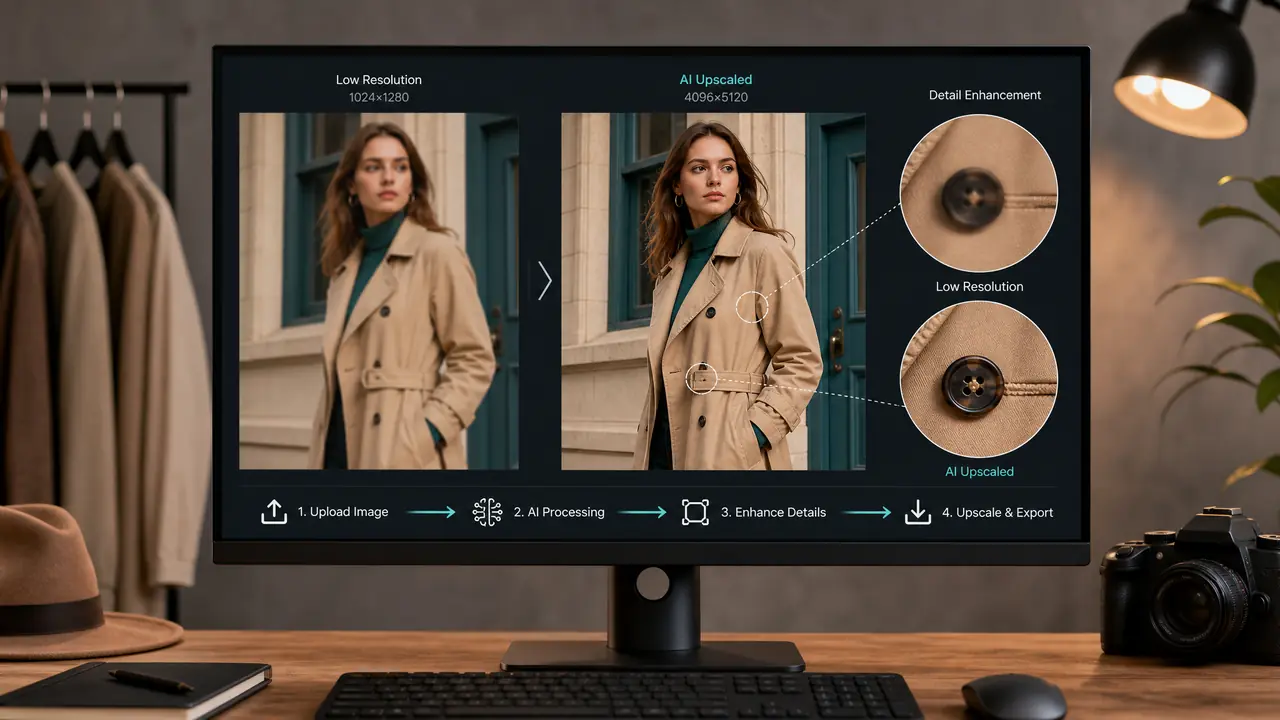Click the AI Upscaled woman photo
Viewport: 1280px width, 720px height.
coord(713,291)
